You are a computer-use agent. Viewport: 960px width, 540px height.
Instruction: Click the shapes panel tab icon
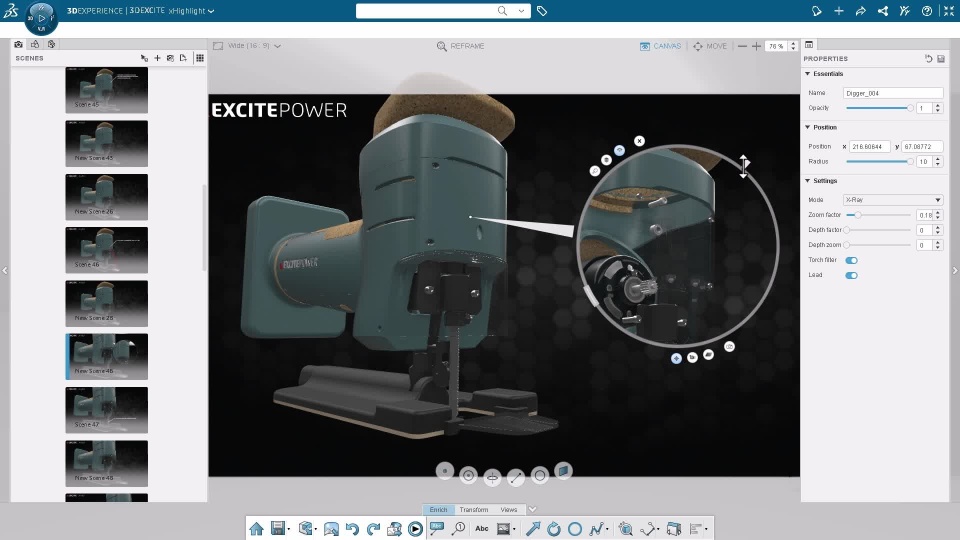(x=35, y=44)
